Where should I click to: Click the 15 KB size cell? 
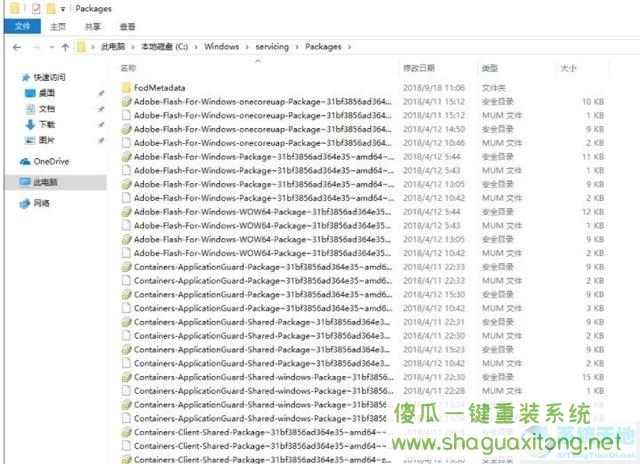click(593, 377)
